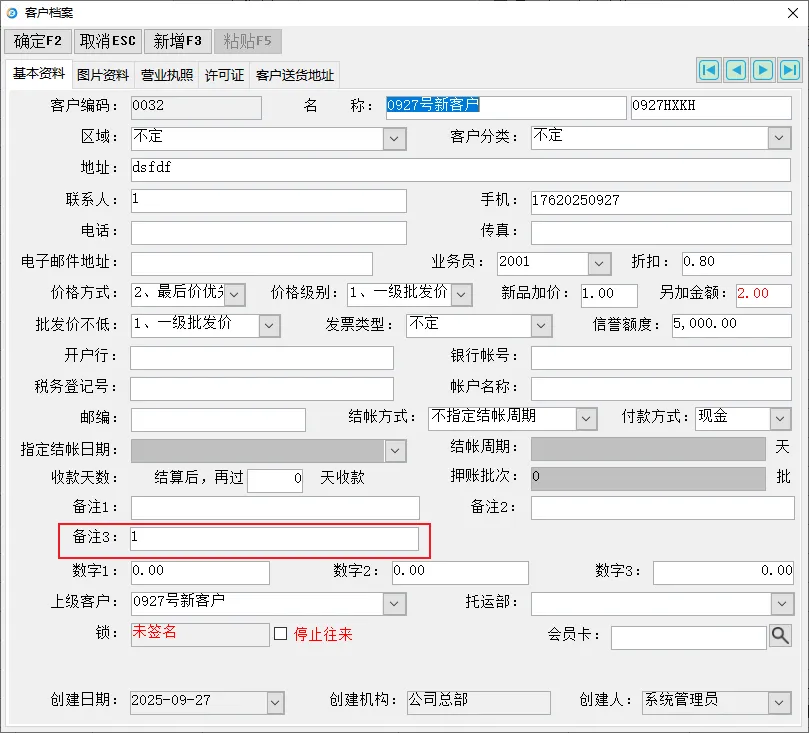Expand the 业务员 dropdown
Image resolution: width=809 pixels, height=733 pixels.
click(x=599, y=264)
